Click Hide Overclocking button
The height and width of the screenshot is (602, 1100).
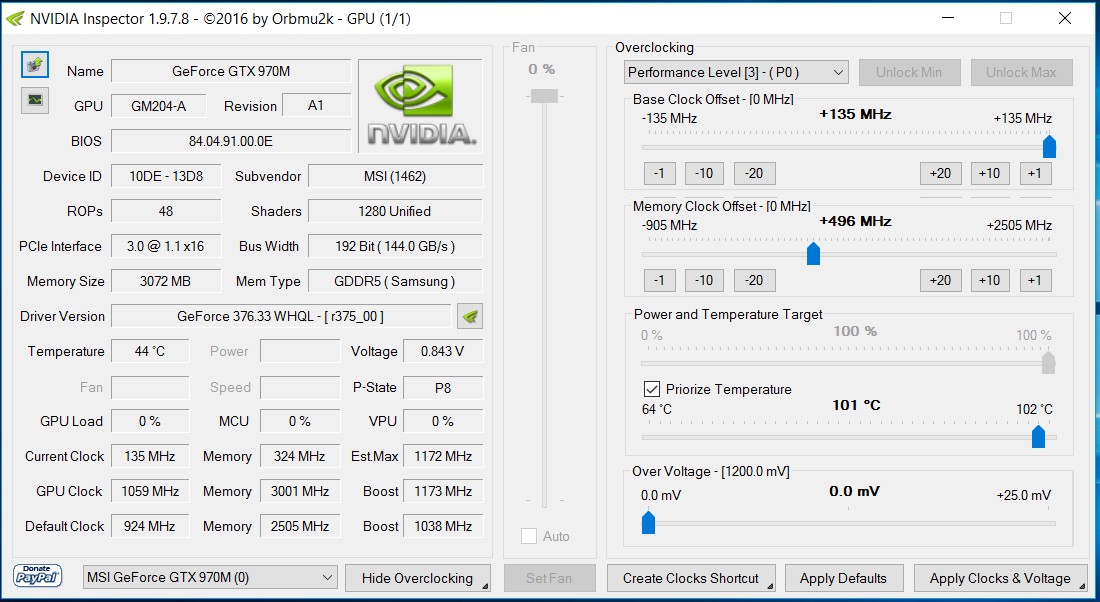[417, 578]
